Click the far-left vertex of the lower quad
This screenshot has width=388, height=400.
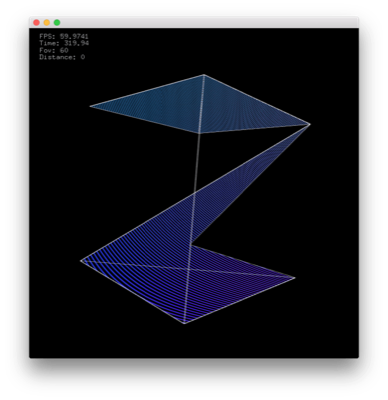[x=81, y=261]
